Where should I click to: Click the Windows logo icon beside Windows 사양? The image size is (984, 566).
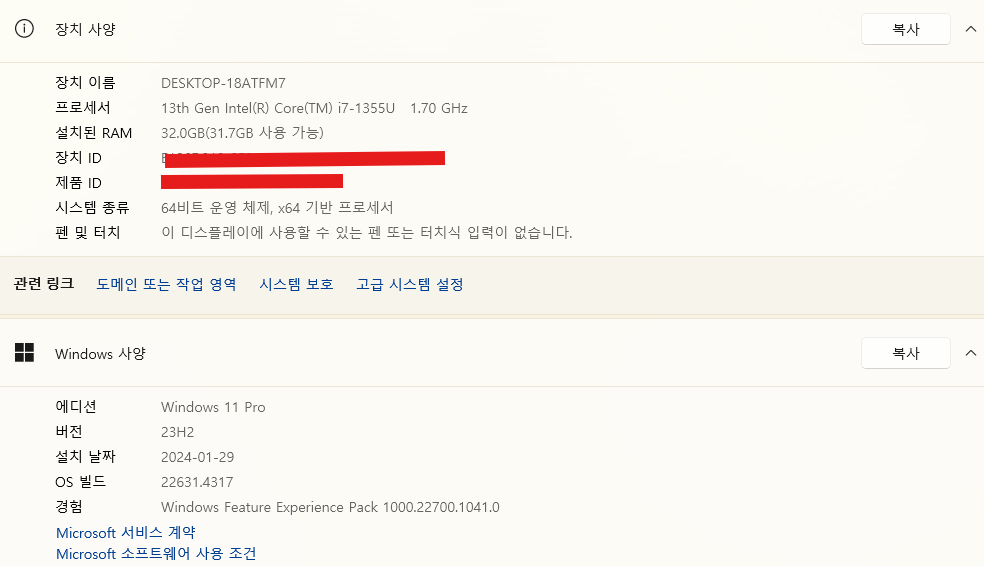point(24,353)
